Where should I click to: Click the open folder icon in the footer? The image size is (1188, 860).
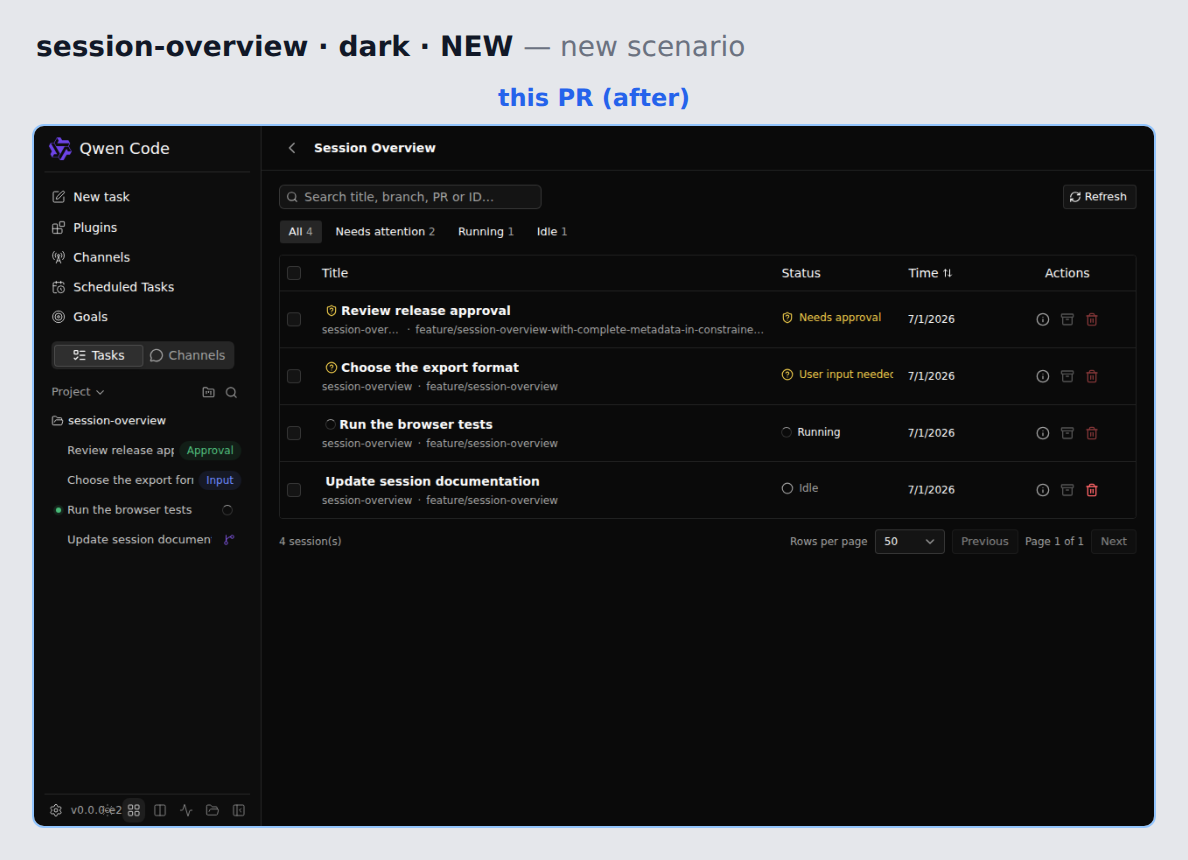click(212, 811)
